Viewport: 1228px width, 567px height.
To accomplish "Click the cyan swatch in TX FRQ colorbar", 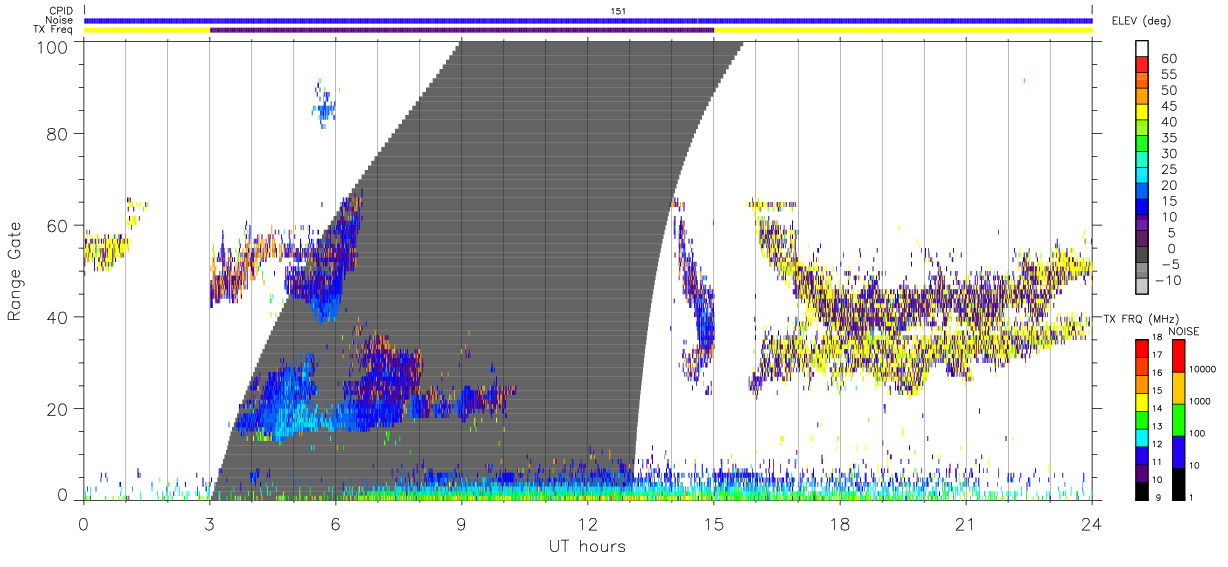I will [1142, 438].
